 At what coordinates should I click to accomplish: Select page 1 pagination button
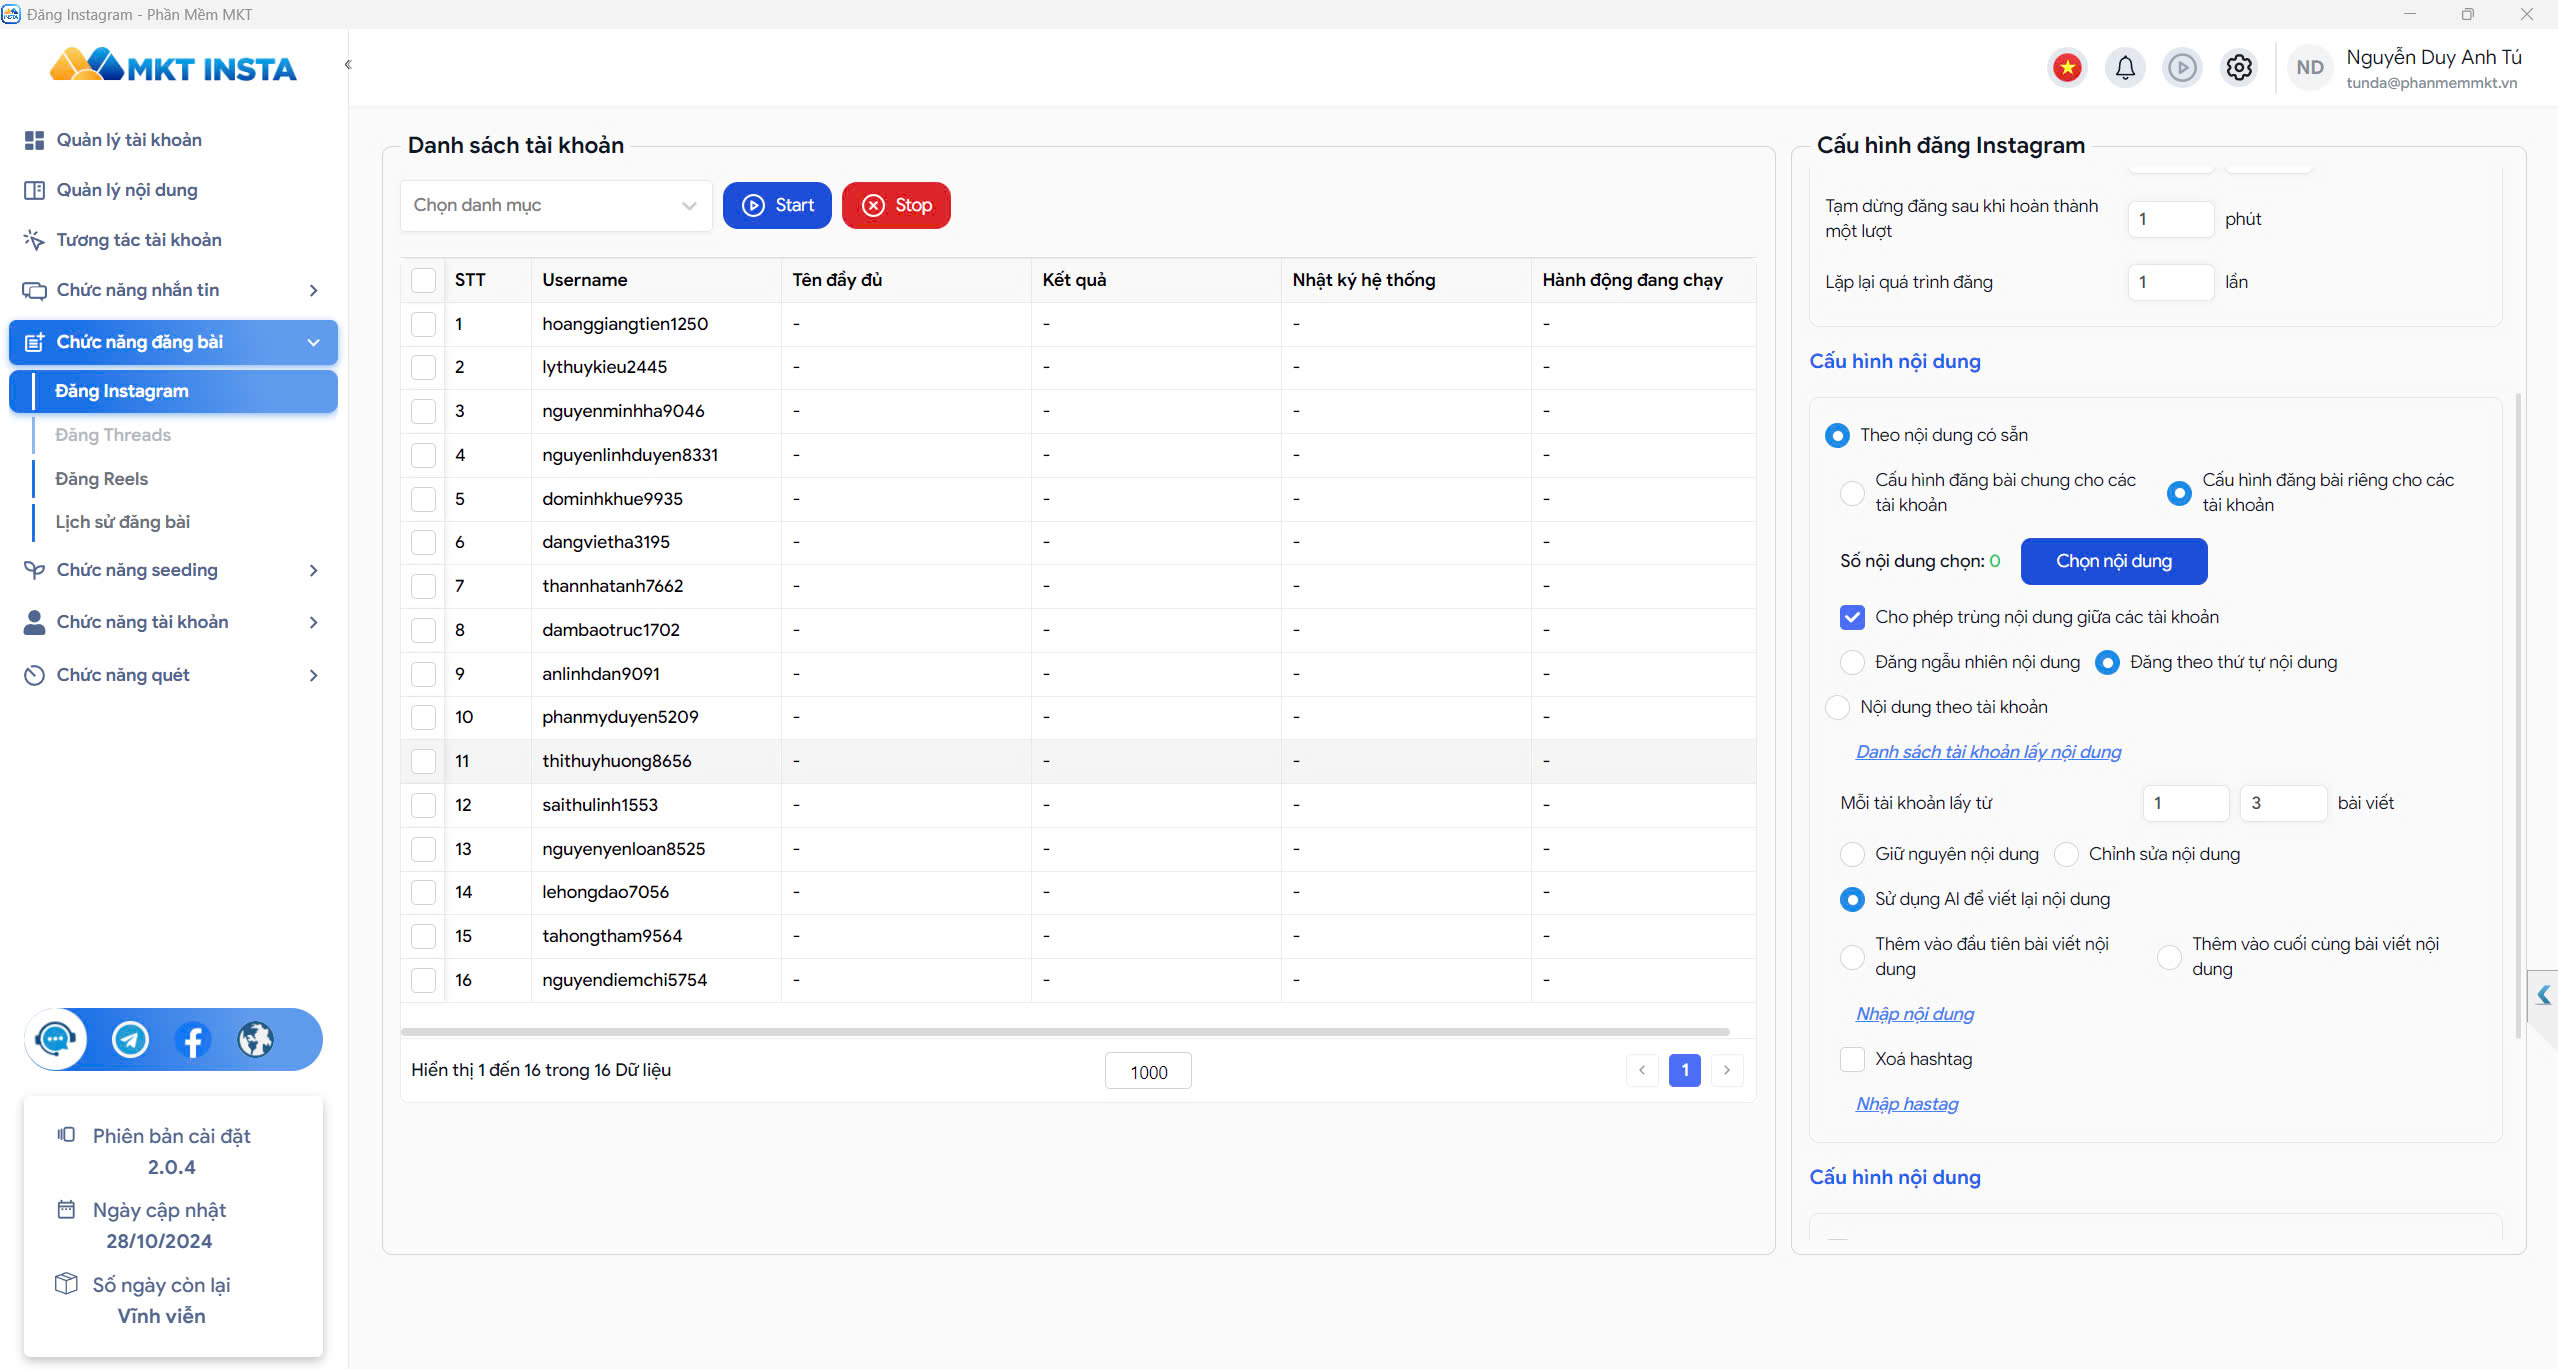tap(1685, 1070)
